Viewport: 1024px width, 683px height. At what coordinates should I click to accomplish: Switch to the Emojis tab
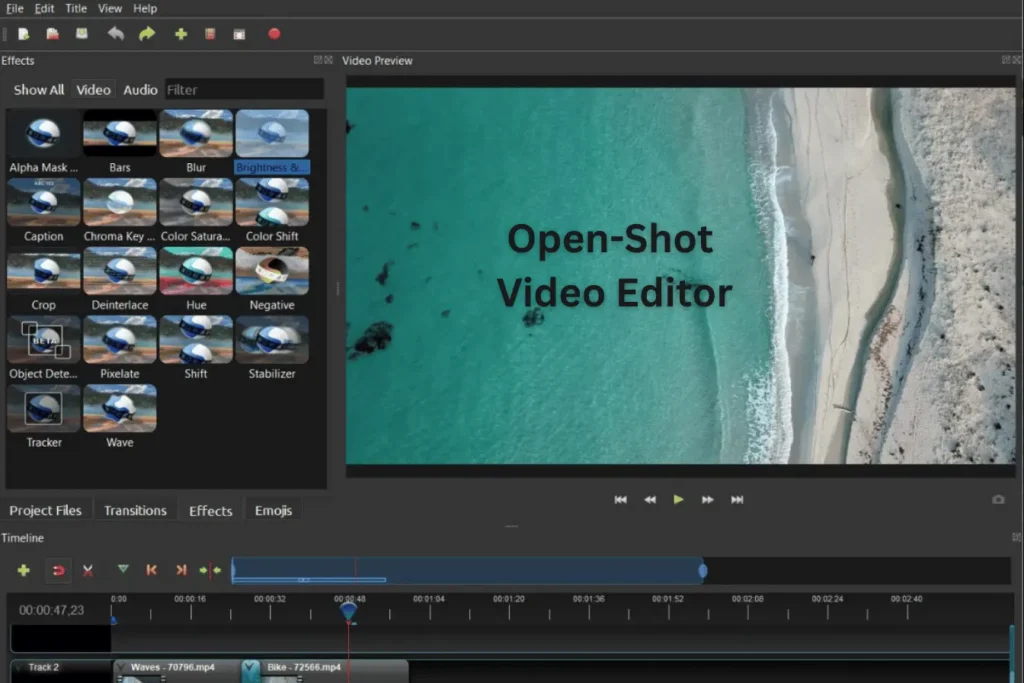[273, 511]
